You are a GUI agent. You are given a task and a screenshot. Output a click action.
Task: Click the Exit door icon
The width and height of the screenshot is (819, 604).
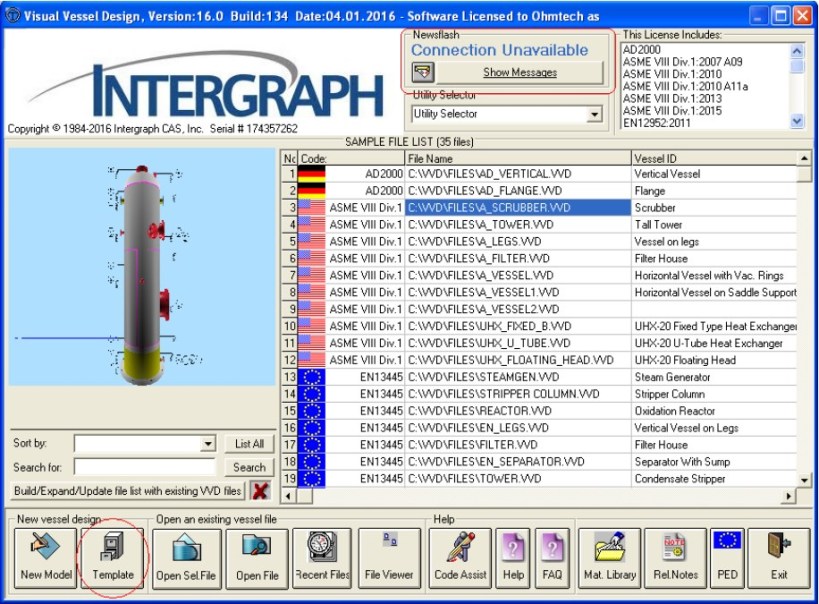tap(779, 558)
